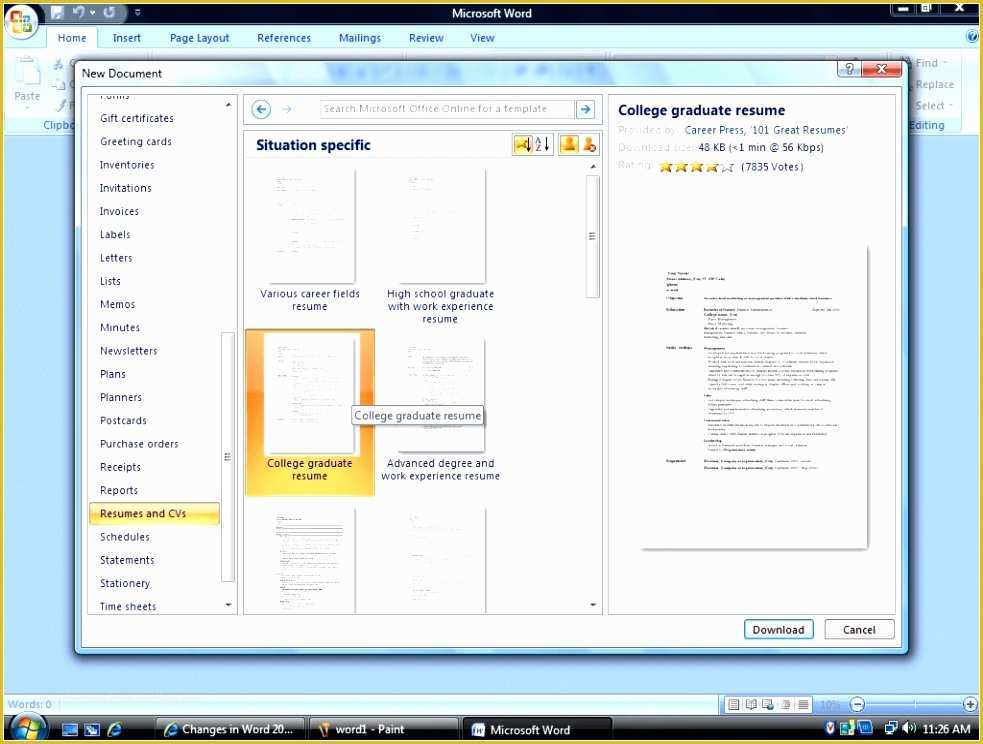The image size is (983, 744).
Task: Launch Internet Explorer from quick launch
Action: (x=115, y=729)
